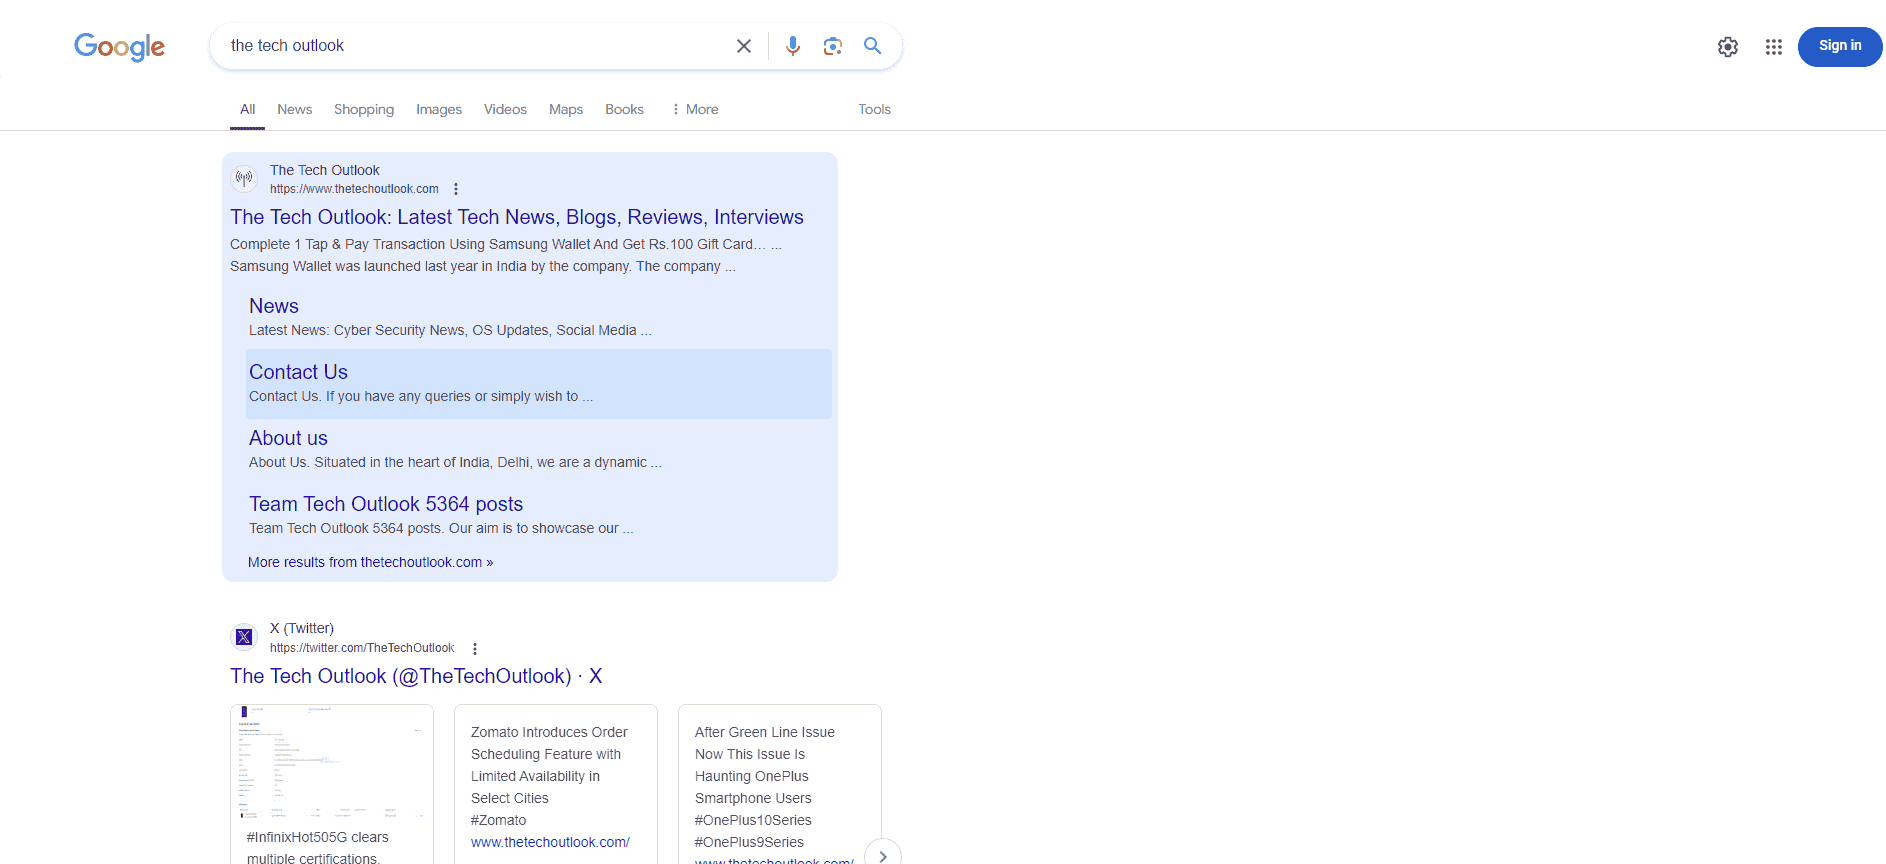The height and width of the screenshot is (864, 1886).
Task: Clear the search box with the X icon
Action: tap(743, 46)
